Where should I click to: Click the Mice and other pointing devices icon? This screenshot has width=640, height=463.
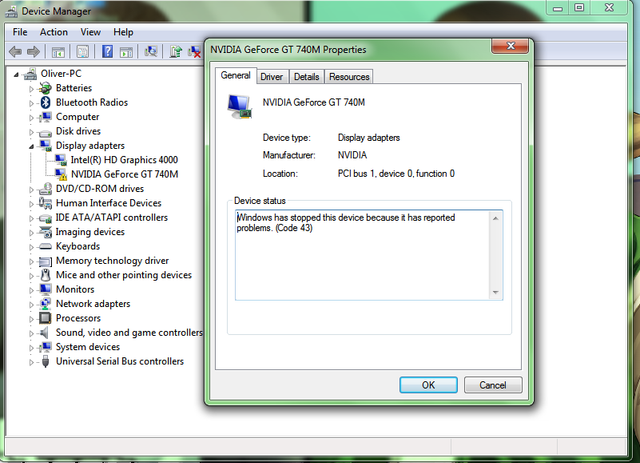pyautogui.click(x=46, y=275)
